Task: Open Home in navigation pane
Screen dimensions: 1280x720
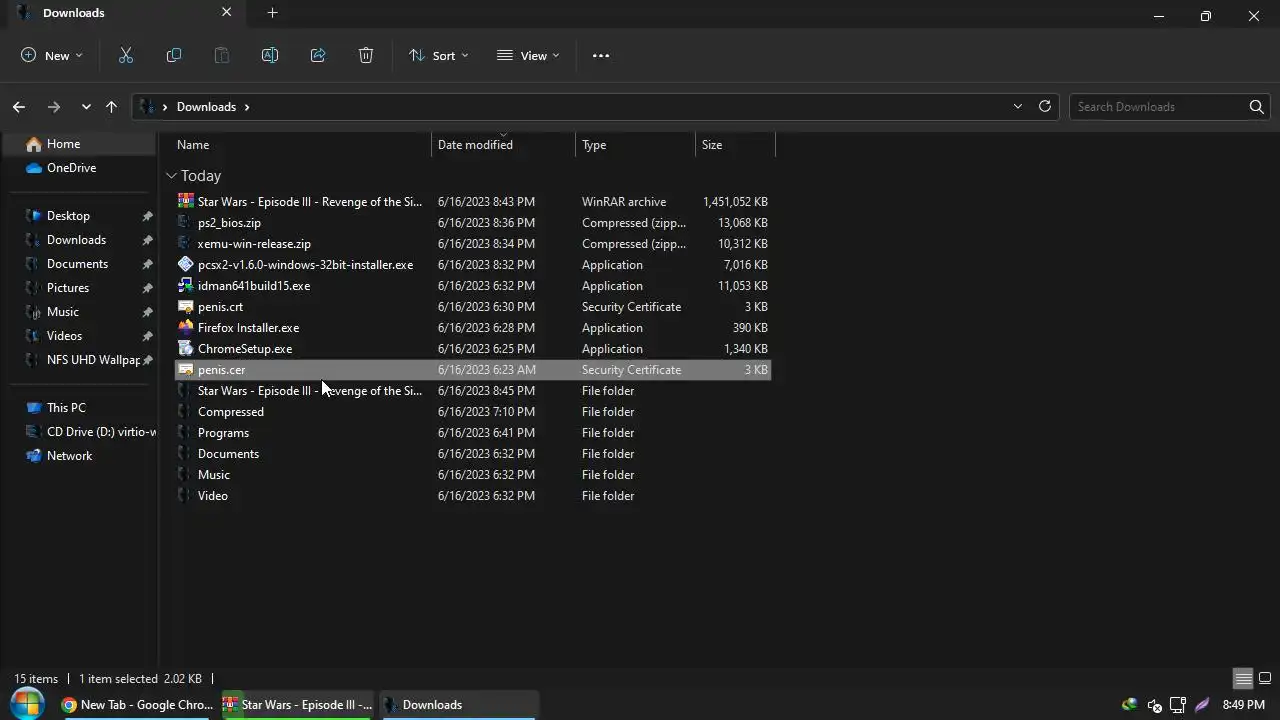Action: (80, 144)
